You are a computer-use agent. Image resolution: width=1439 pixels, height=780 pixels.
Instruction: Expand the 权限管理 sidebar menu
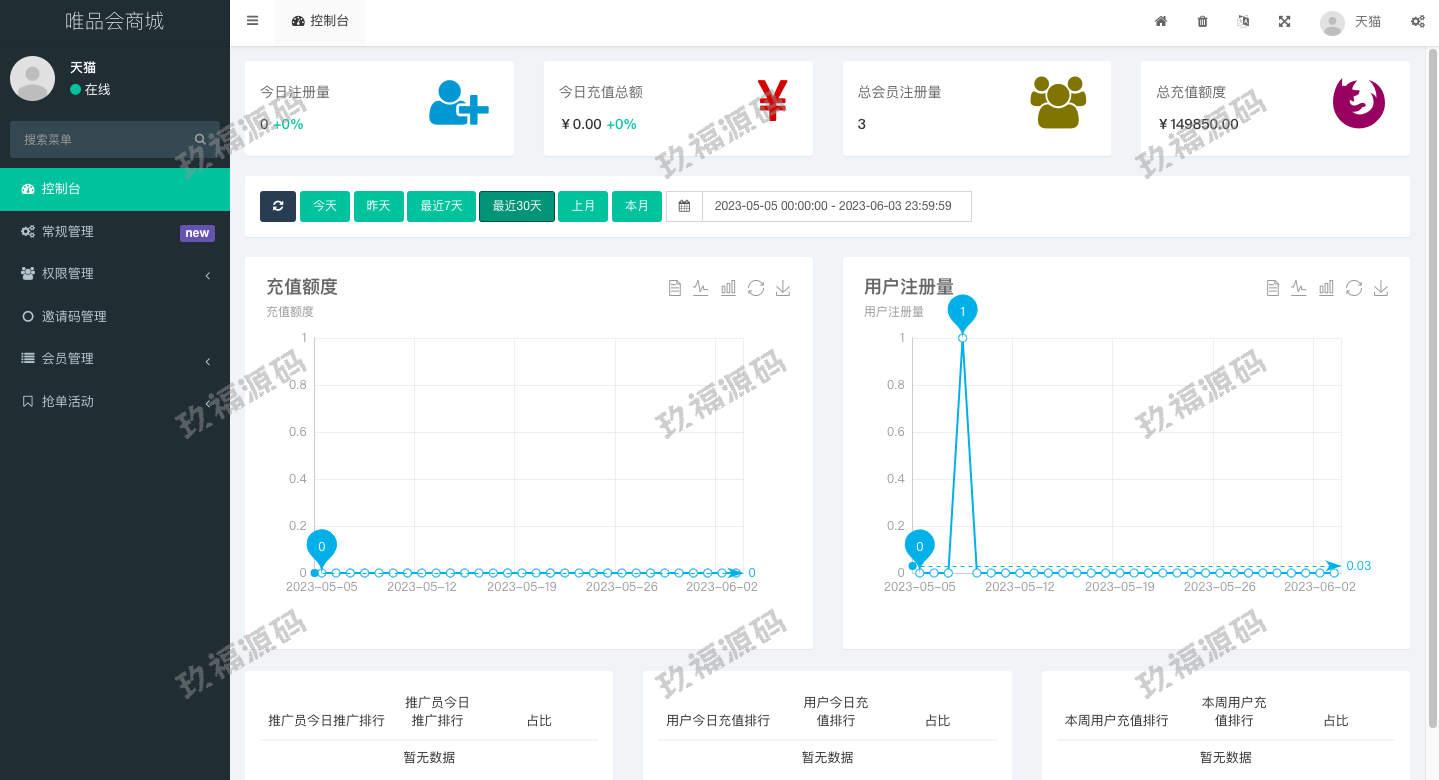coord(115,274)
